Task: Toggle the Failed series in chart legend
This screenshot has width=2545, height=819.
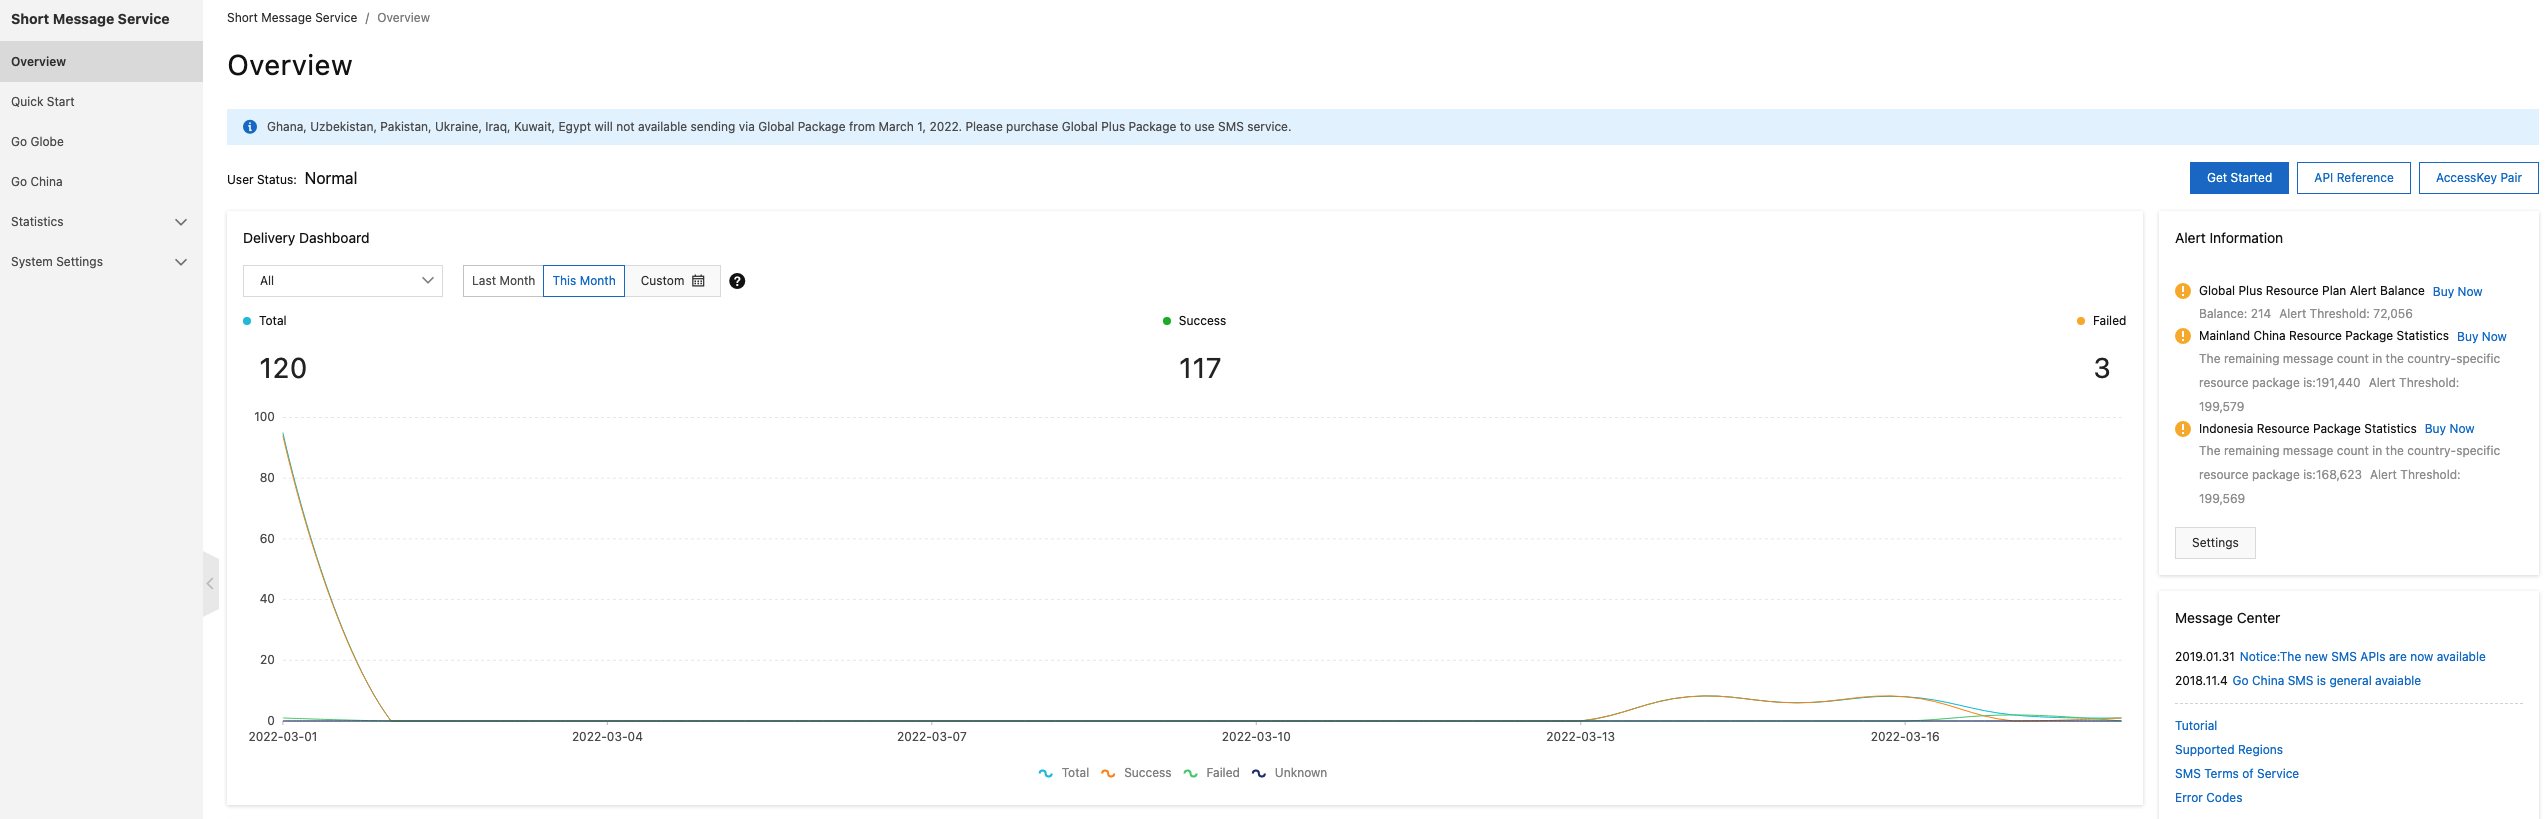Action: (1211, 773)
